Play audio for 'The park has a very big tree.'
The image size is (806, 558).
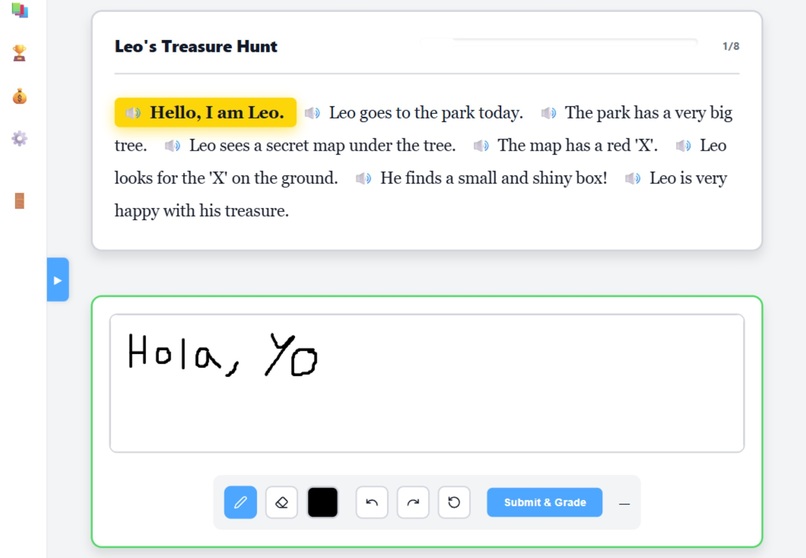[x=548, y=113]
